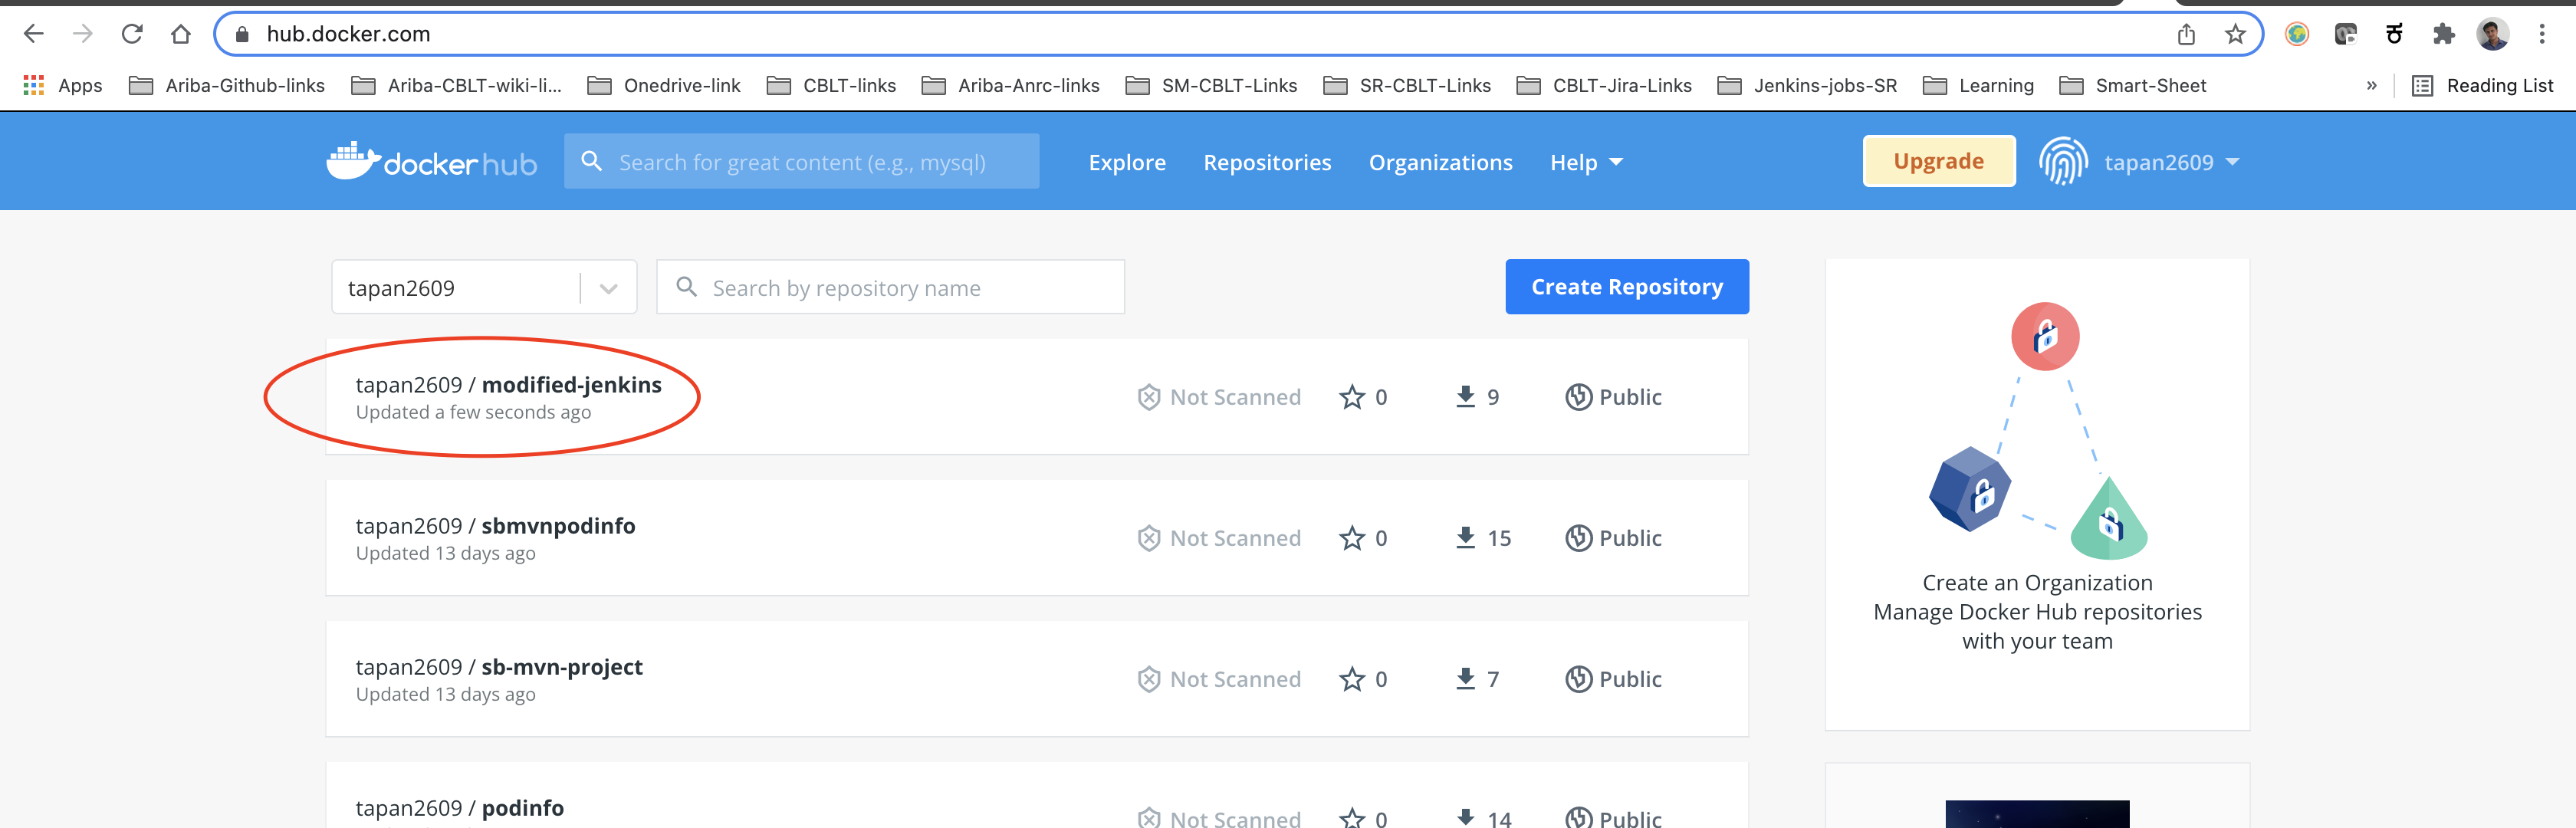Open the Repositories page
This screenshot has width=2576, height=828.
[1267, 162]
